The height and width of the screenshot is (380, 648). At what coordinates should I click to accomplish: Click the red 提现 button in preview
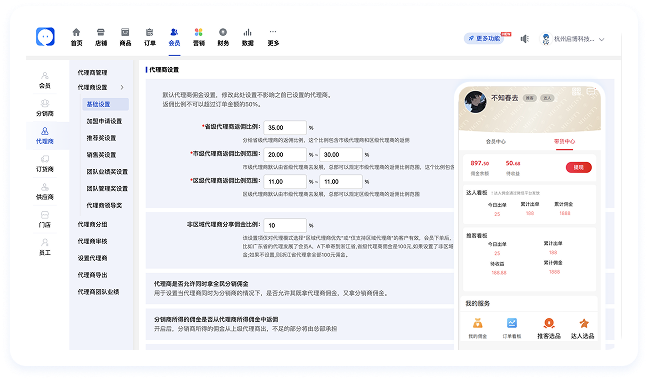[579, 167]
